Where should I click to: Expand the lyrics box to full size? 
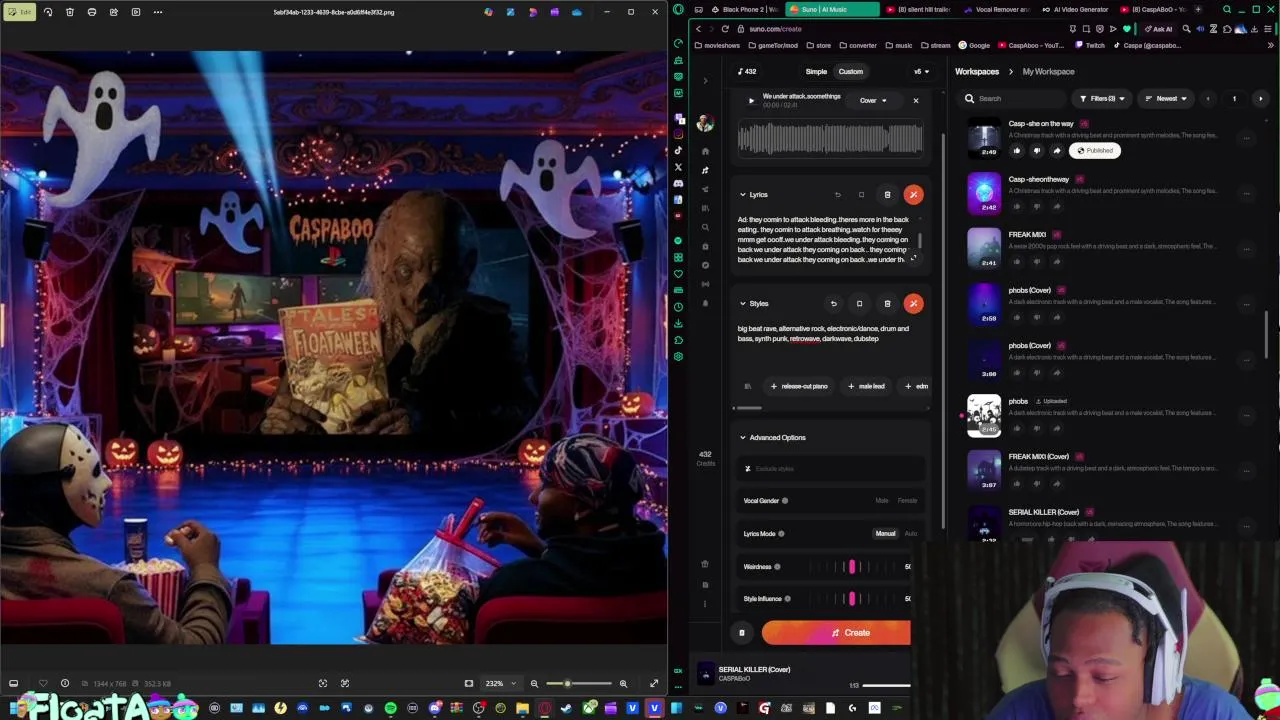[913, 258]
